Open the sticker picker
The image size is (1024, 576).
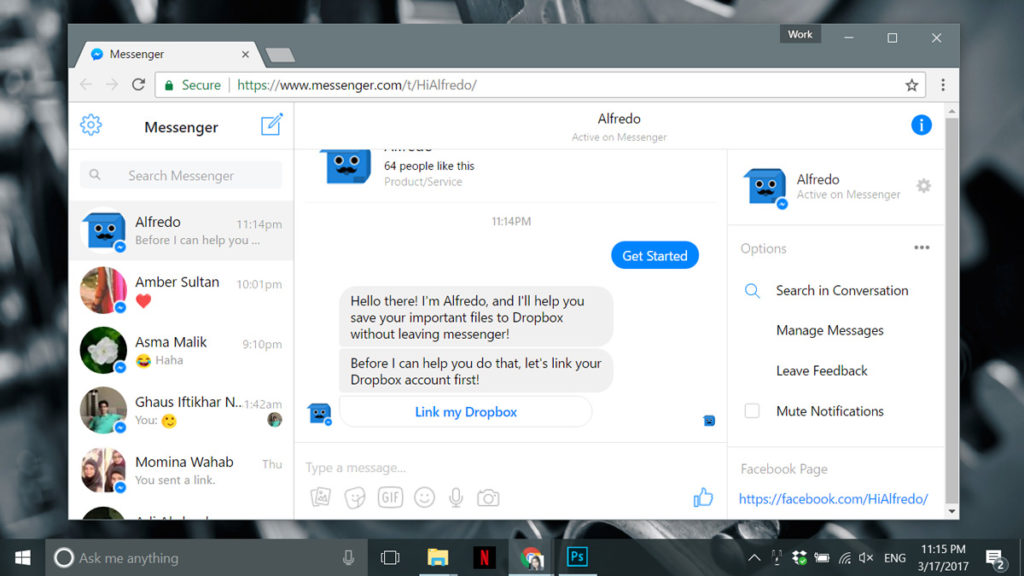pyautogui.click(x=355, y=498)
